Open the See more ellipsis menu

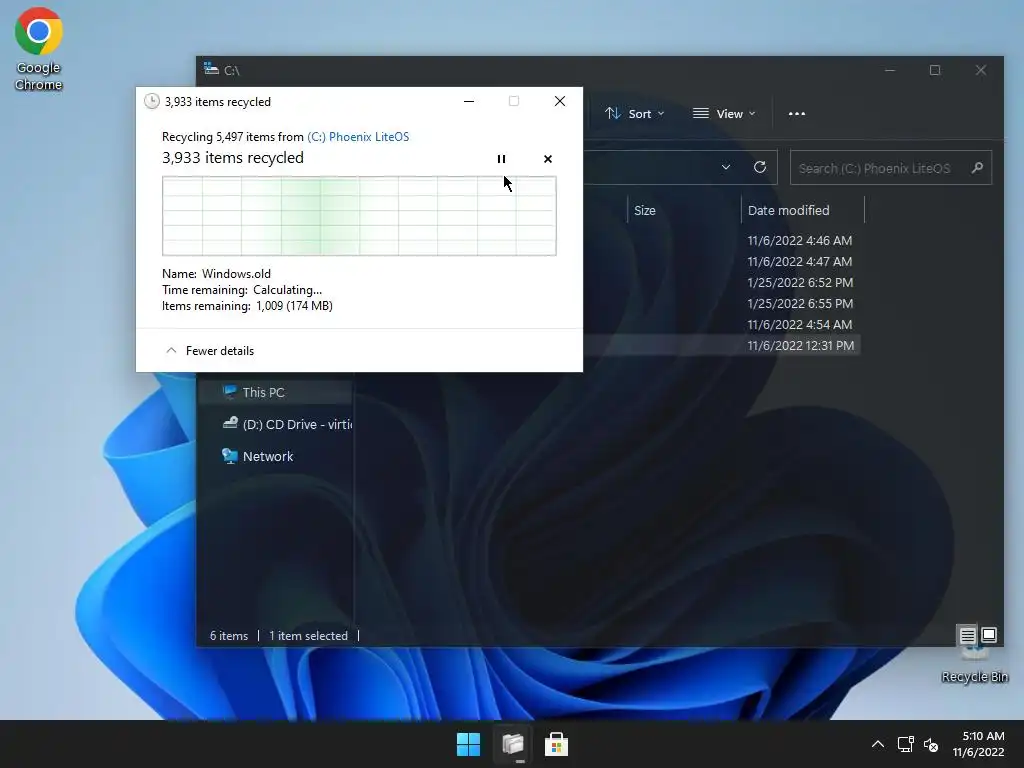(x=797, y=114)
